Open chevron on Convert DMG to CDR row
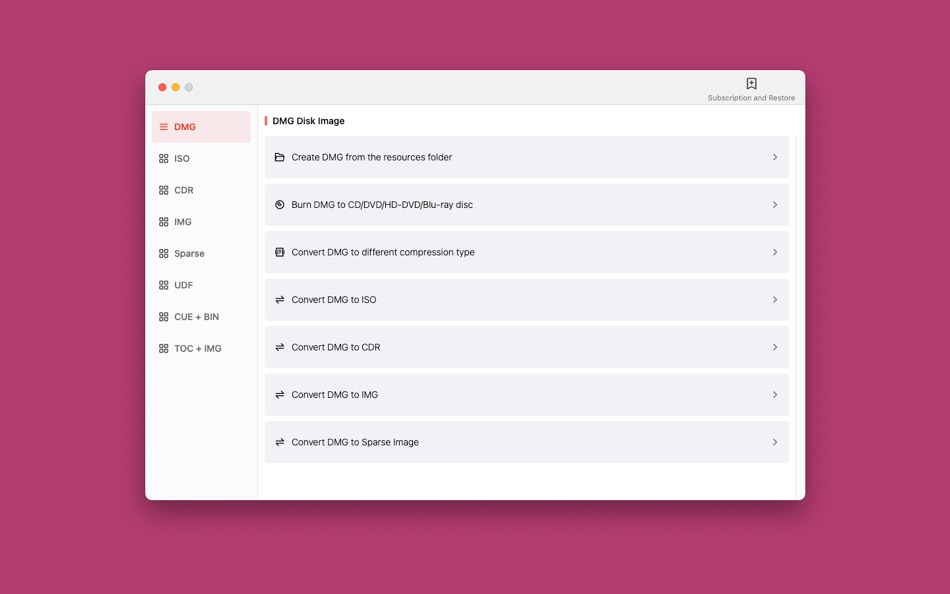This screenshot has width=950, height=594. click(775, 347)
